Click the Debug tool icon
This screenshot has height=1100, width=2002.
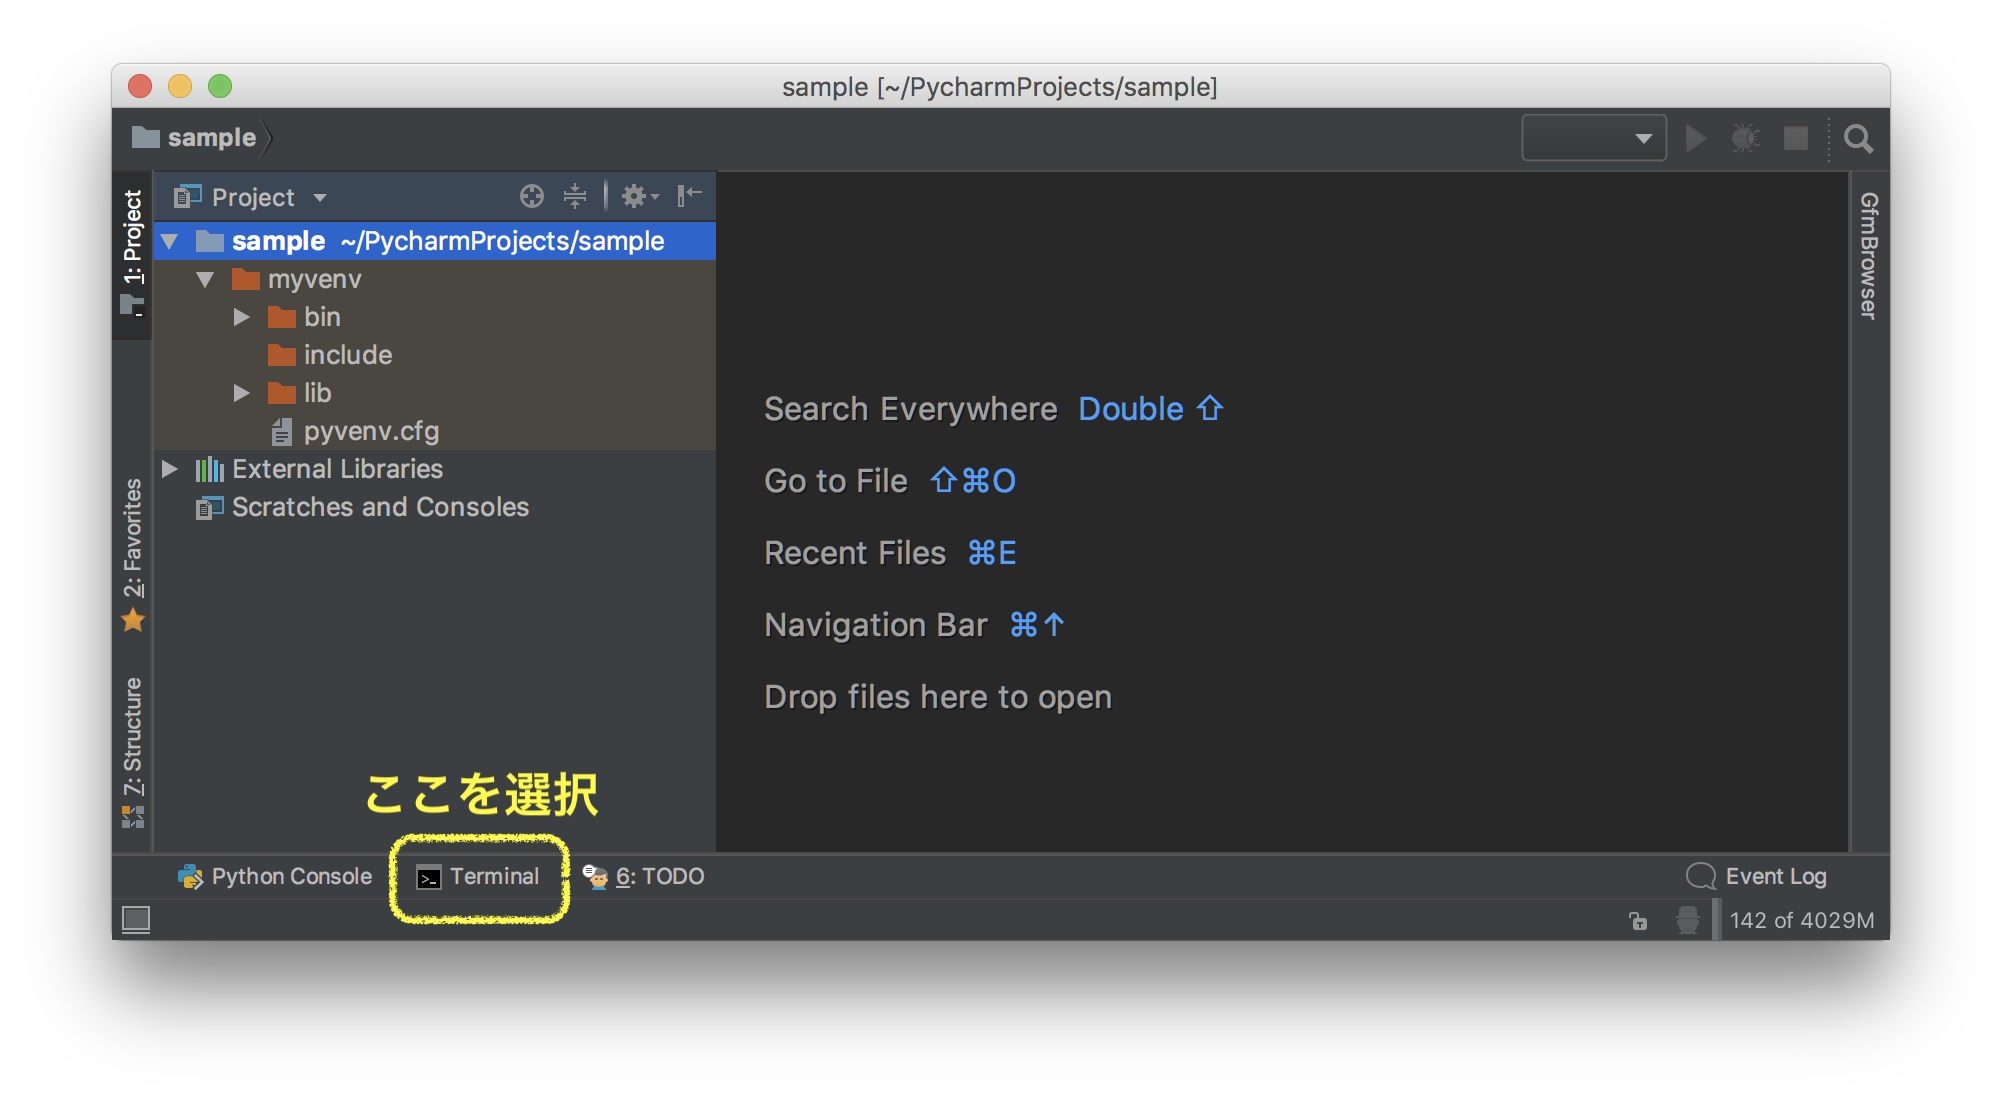coord(1746,135)
